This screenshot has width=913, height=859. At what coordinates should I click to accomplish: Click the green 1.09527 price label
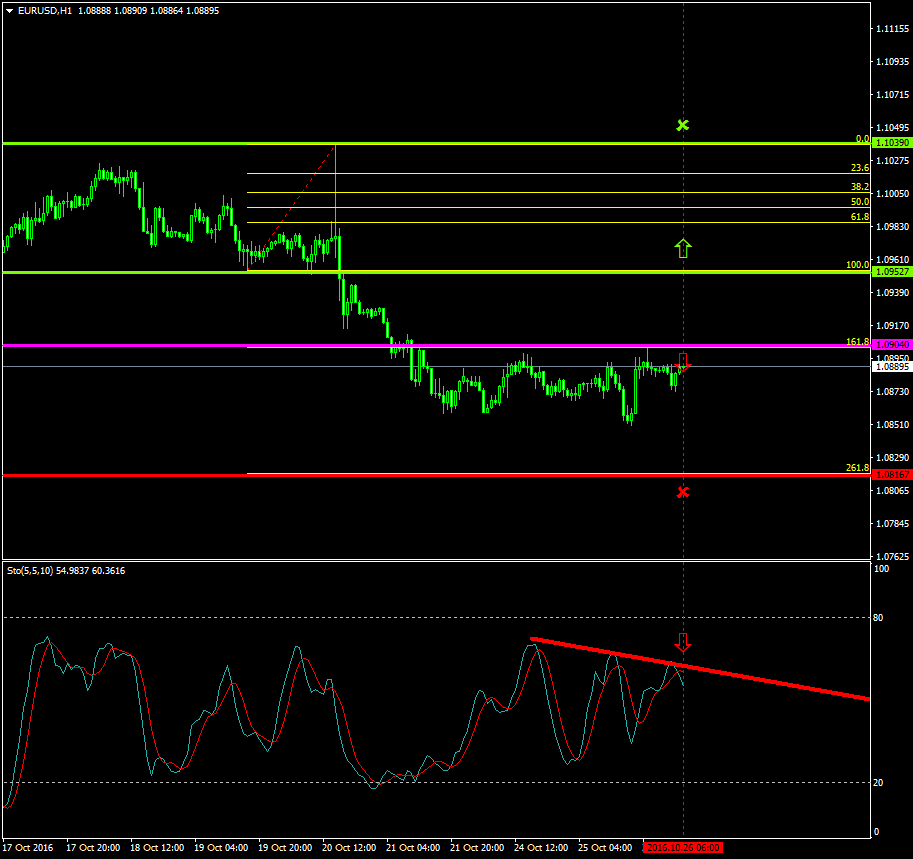click(891, 271)
